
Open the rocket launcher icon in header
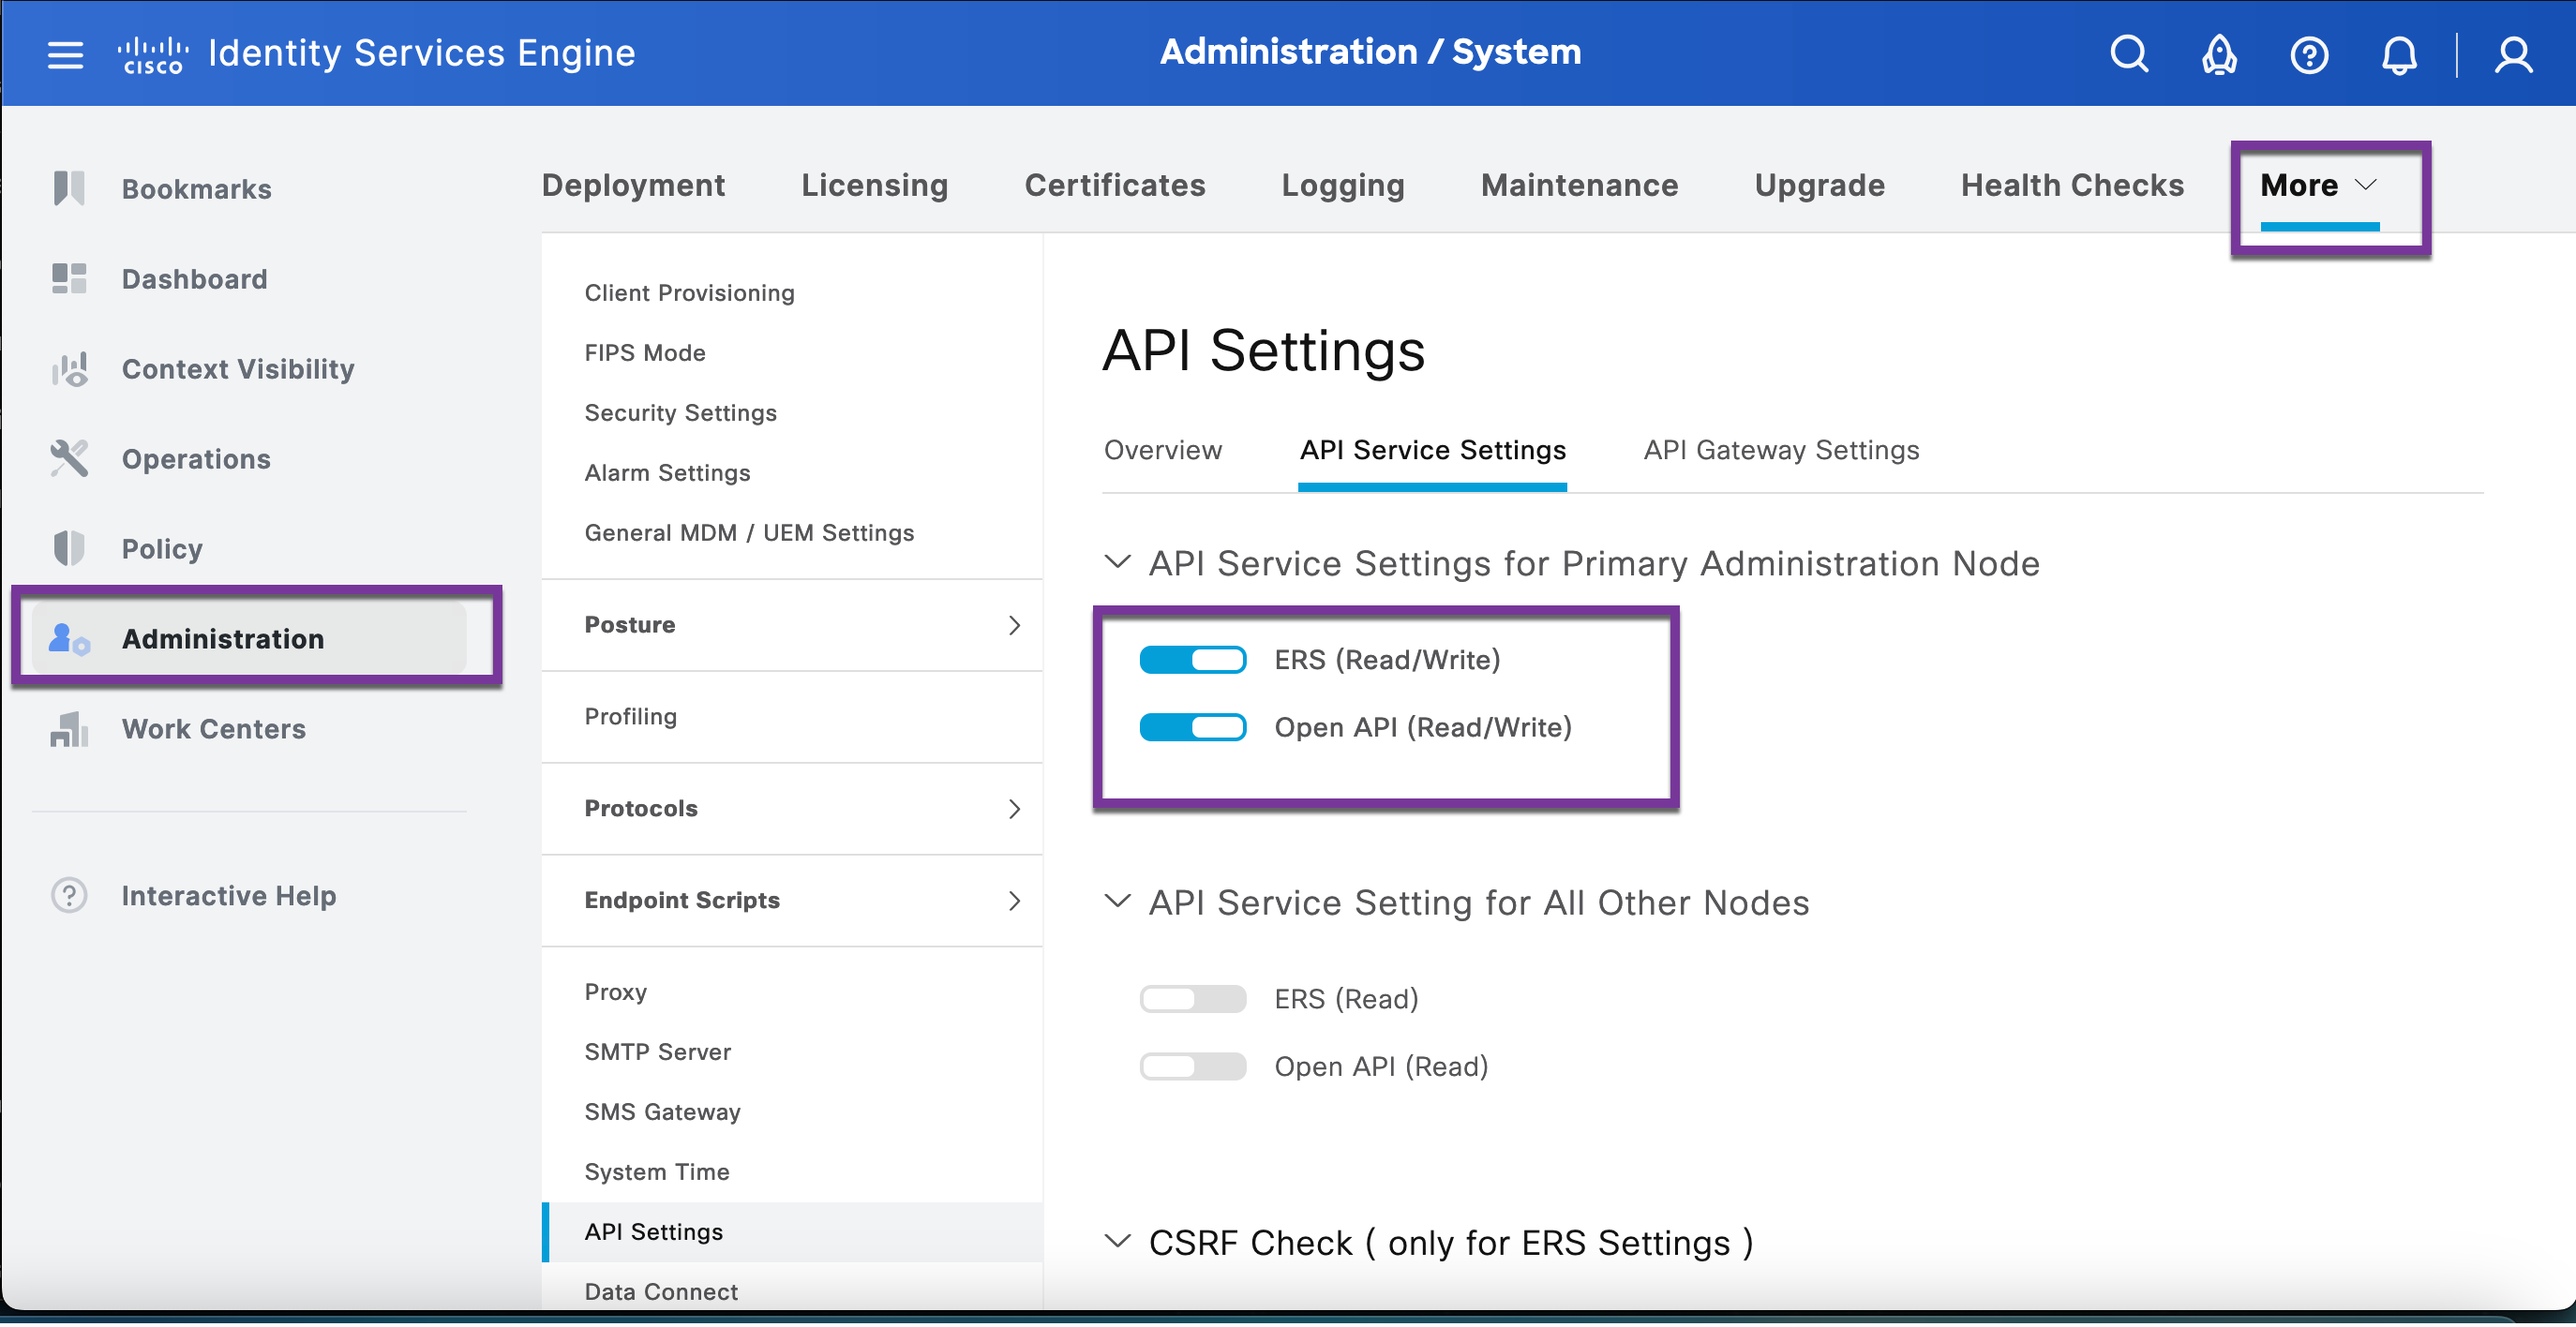click(2218, 54)
